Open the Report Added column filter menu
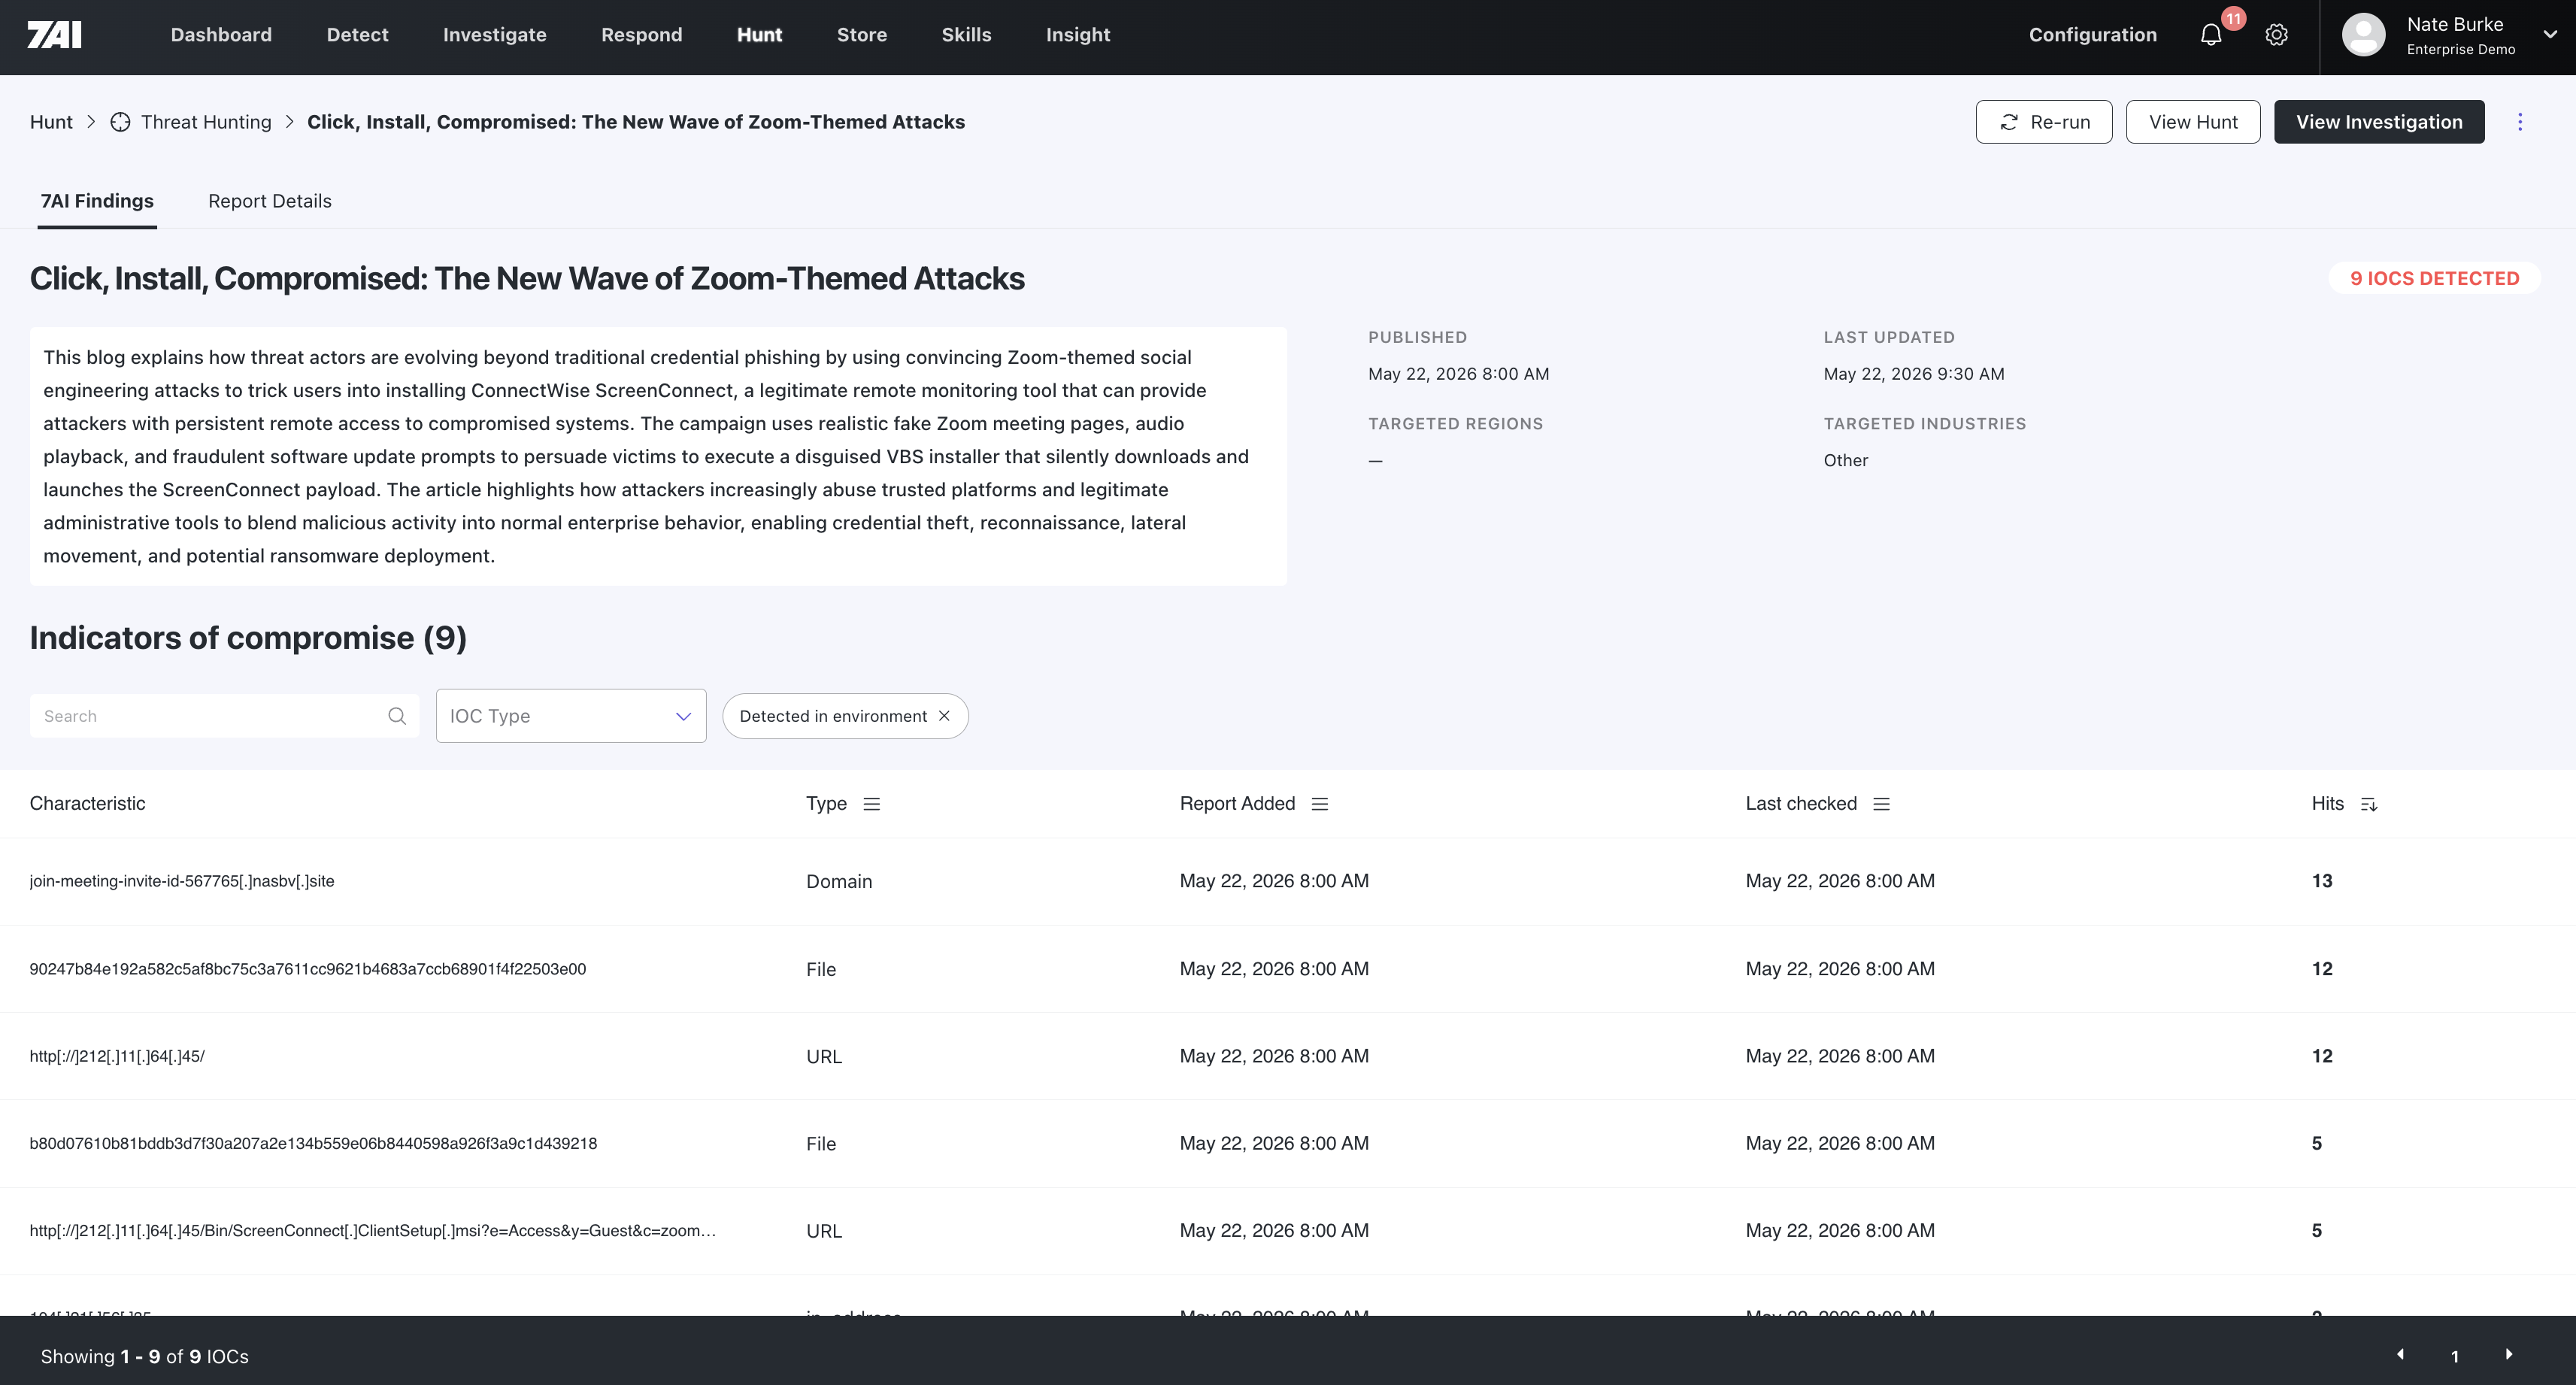The width and height of the screenshot is (2576, 1385). pos(1320,804)
